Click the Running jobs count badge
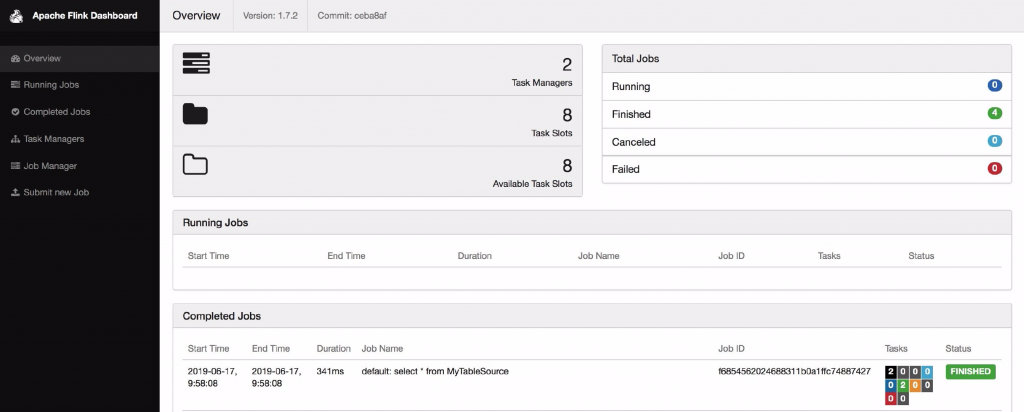The image size is (1024, 412). 995,86
